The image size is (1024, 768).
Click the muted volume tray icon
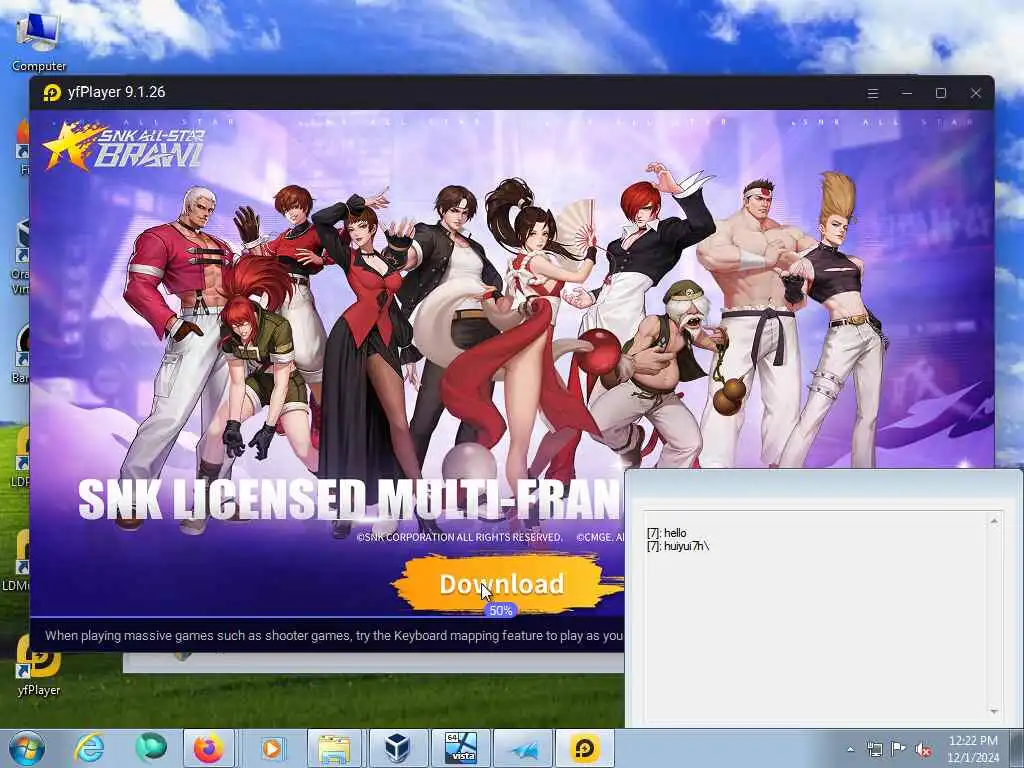pyautogui.click(x=923, y=750)
